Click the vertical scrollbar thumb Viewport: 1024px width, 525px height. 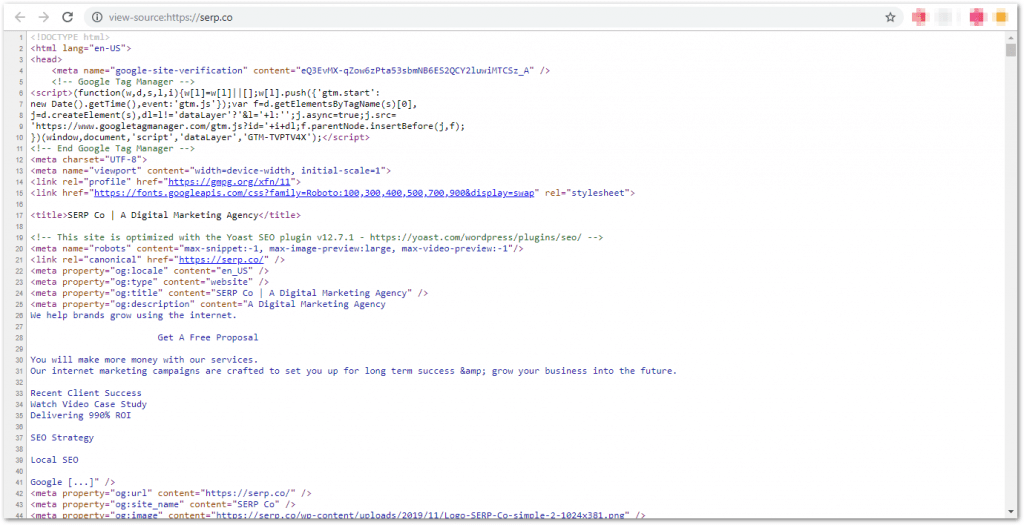coord(1011,50)
